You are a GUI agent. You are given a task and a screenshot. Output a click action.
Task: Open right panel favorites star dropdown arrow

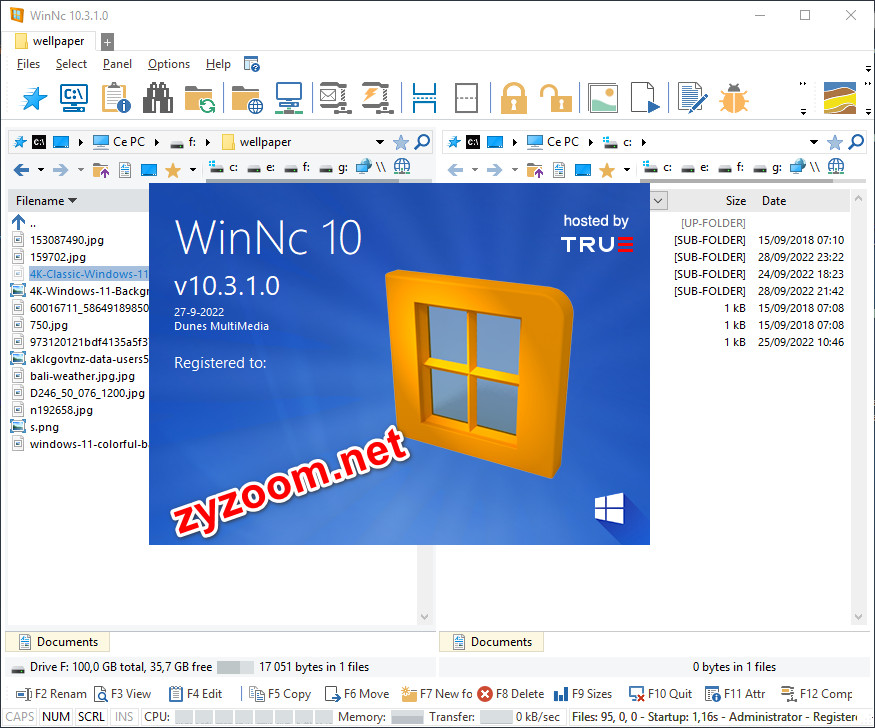(627, 170)
